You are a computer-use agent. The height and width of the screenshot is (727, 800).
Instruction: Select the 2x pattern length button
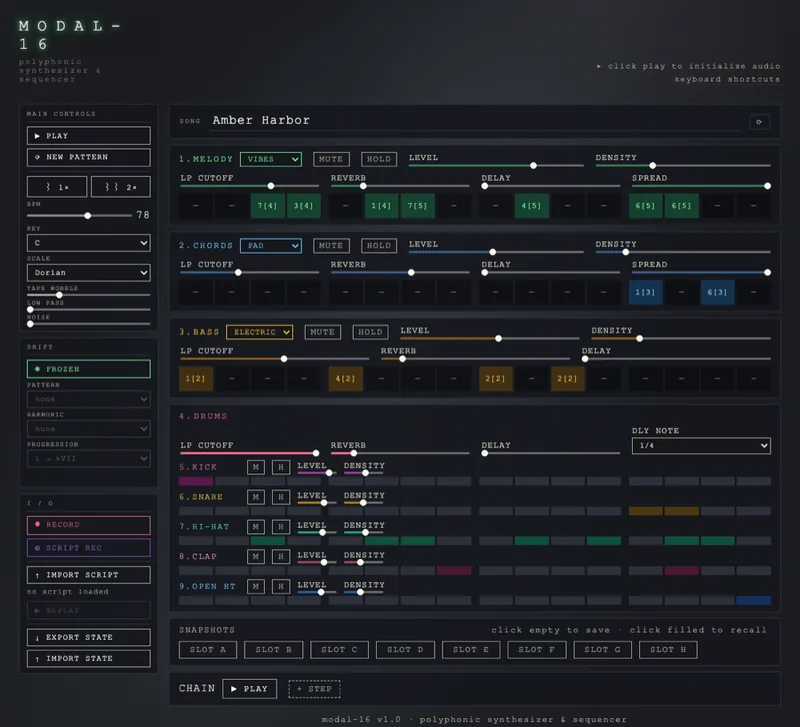(x=121, y=187)
